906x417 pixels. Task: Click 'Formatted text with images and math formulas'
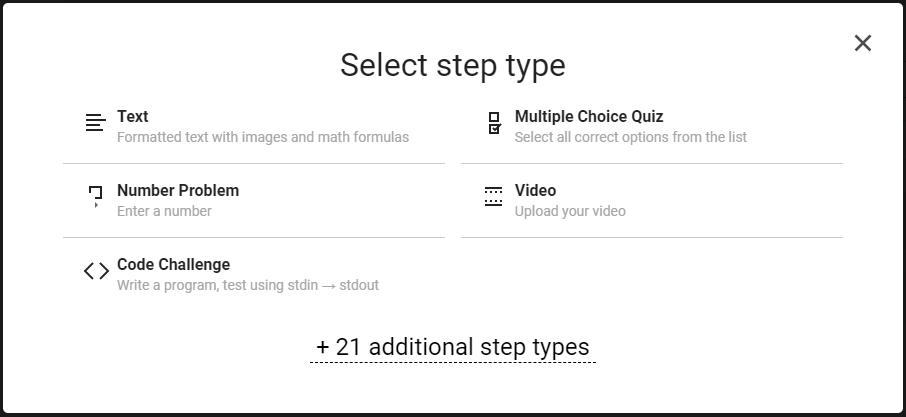(x=263, y=137)
